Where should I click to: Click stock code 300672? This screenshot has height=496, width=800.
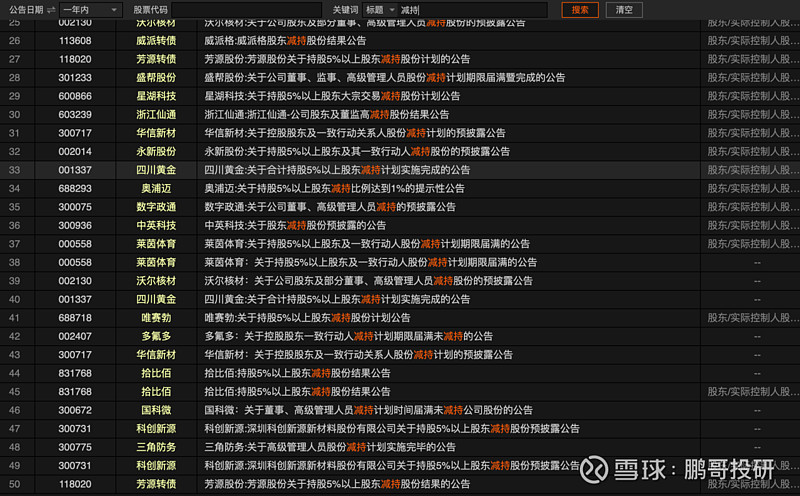click(x=75, y=410)
